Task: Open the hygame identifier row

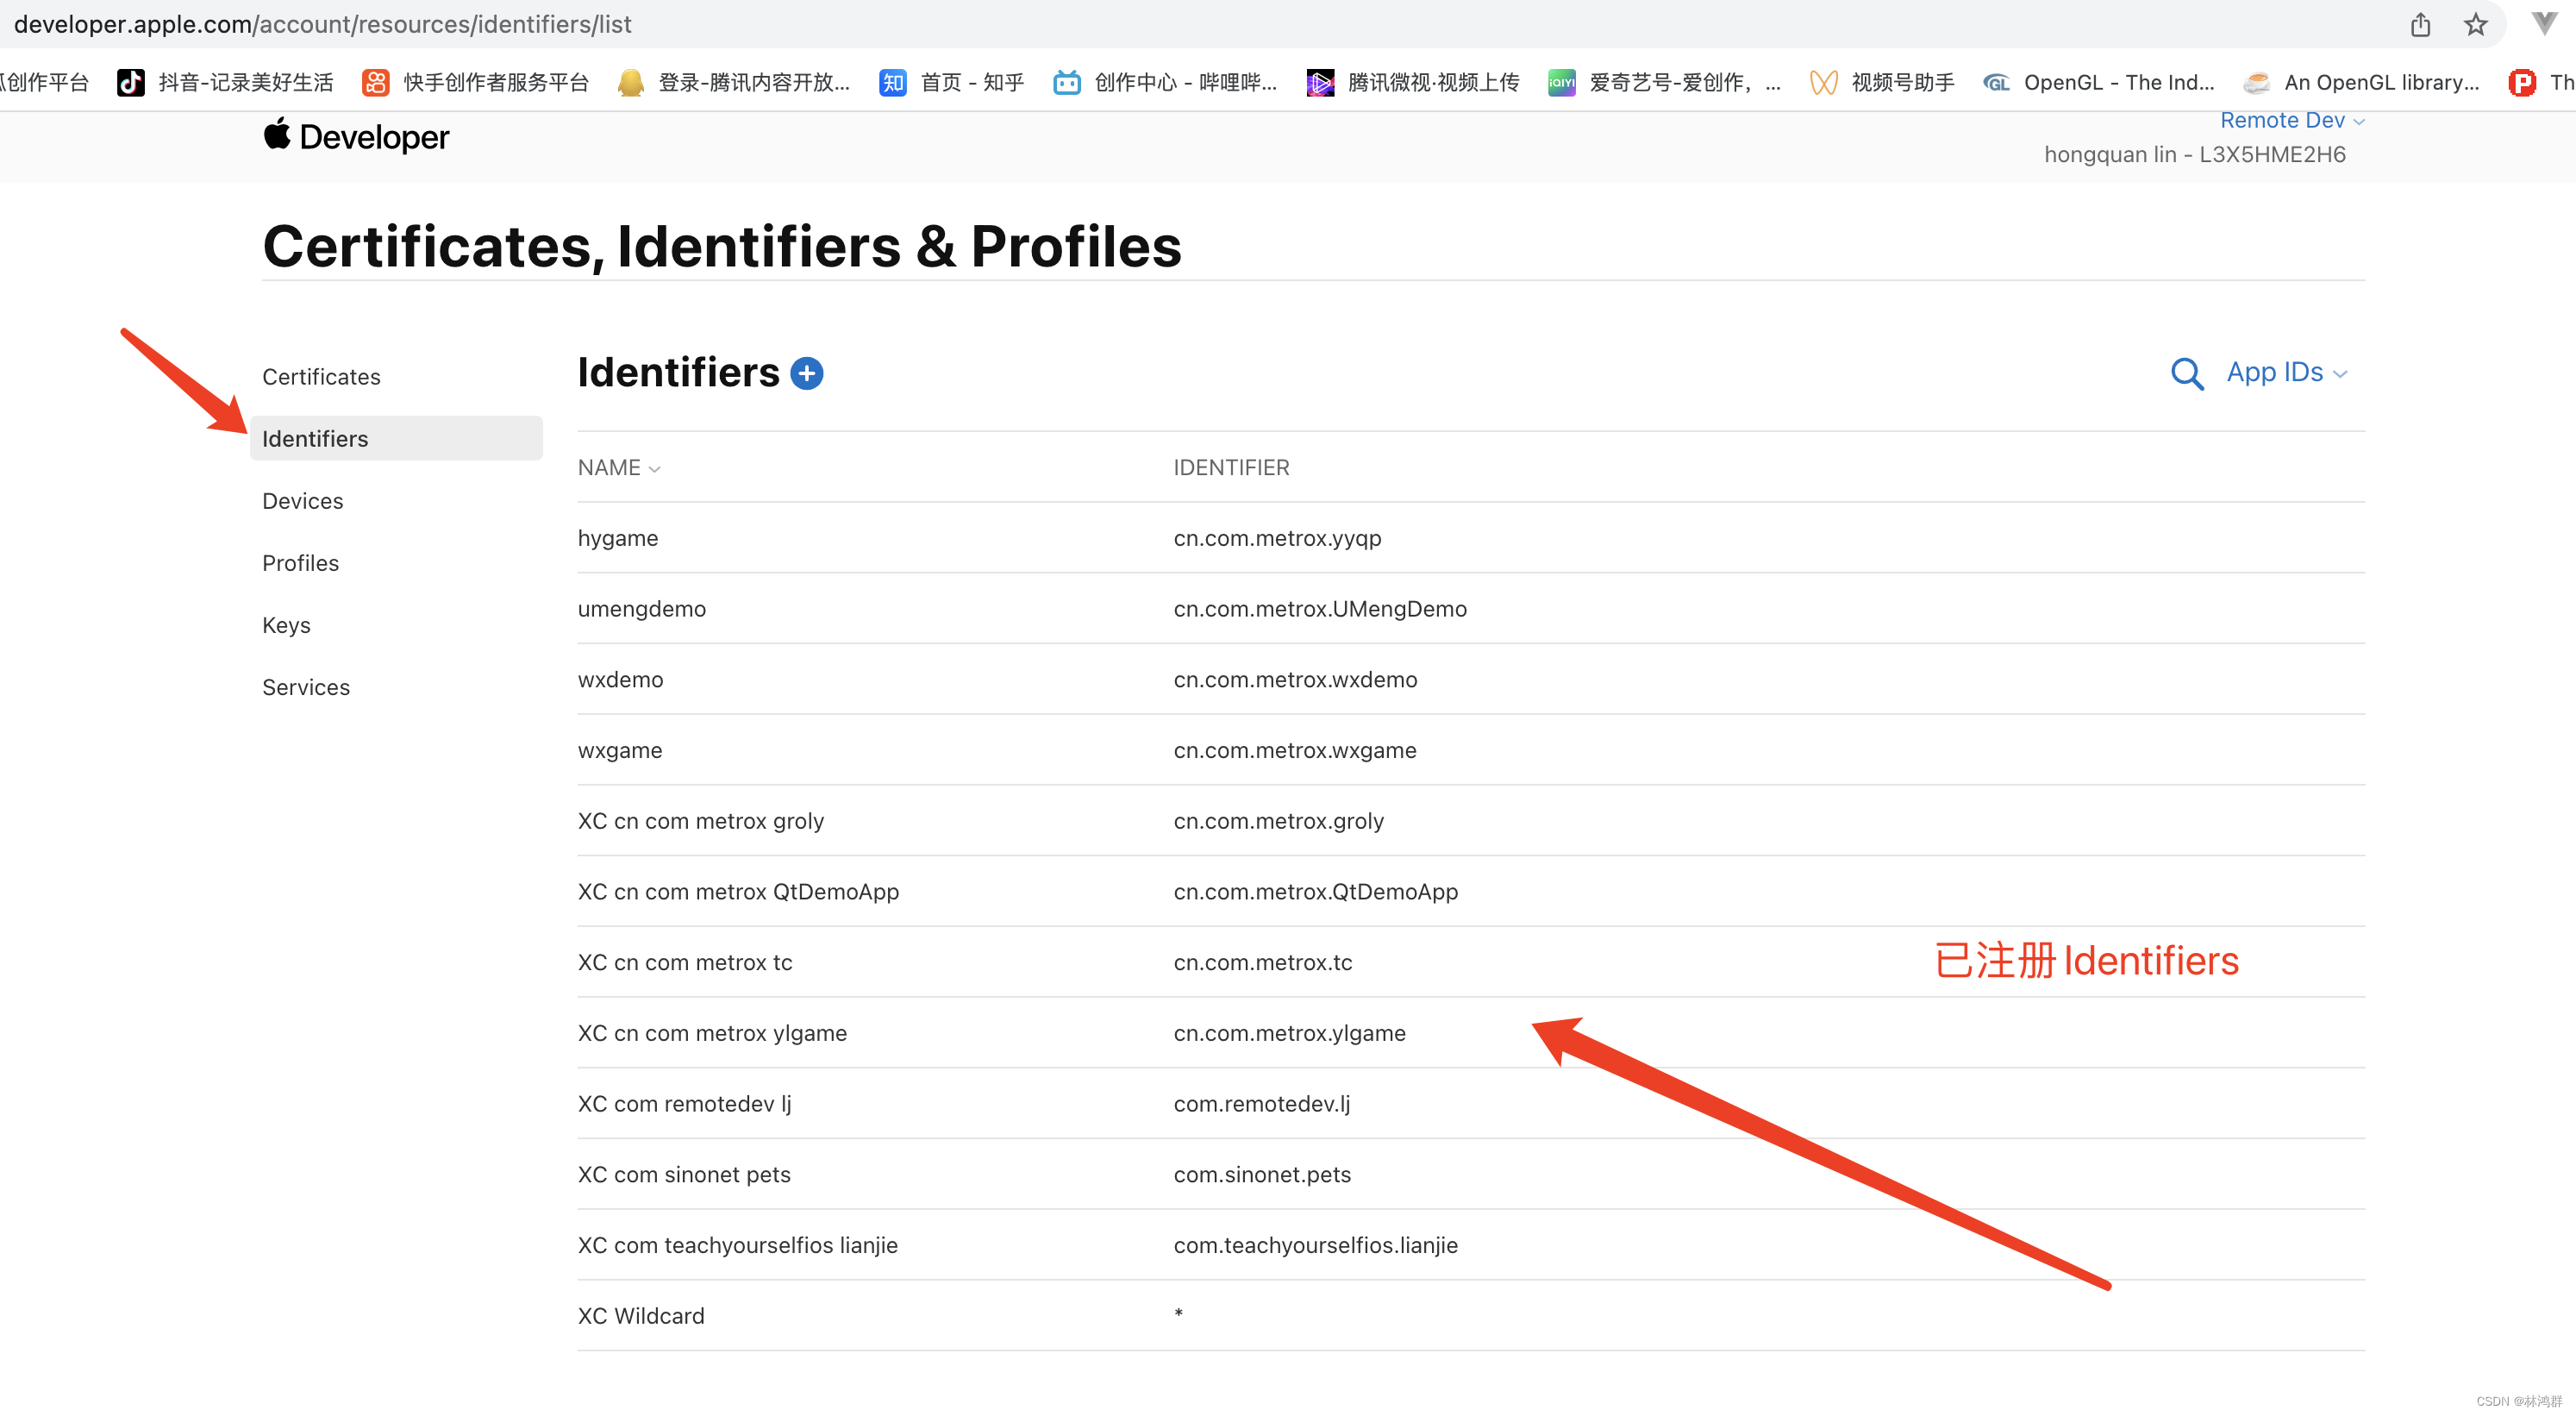Action: tap(1471, 538)
